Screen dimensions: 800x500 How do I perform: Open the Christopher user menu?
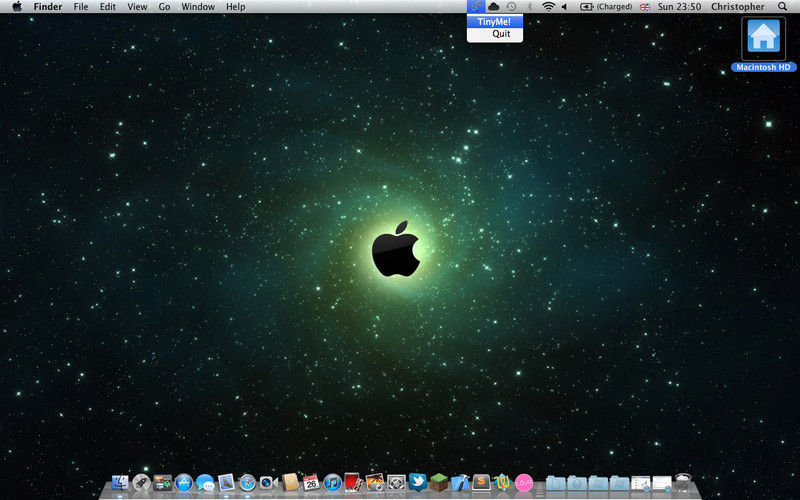(738, 7)
